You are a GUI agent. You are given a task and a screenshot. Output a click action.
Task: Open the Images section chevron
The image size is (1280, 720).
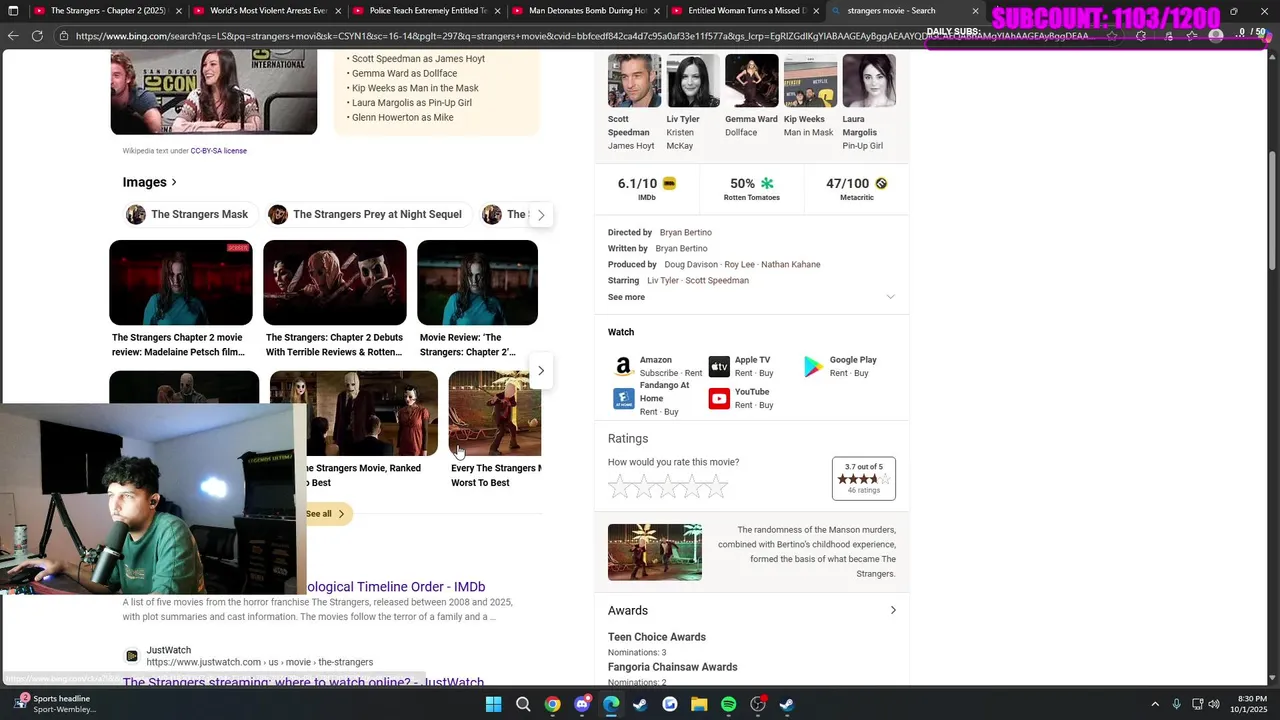click(x=174, y=182)
